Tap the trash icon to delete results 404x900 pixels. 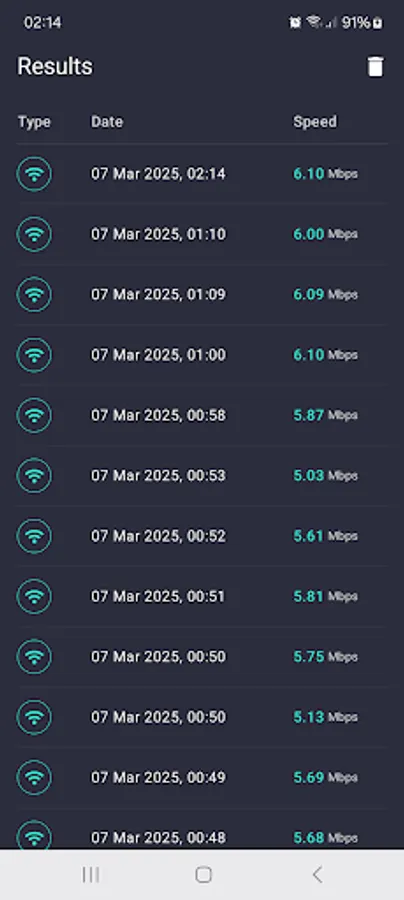pos(375,67)
